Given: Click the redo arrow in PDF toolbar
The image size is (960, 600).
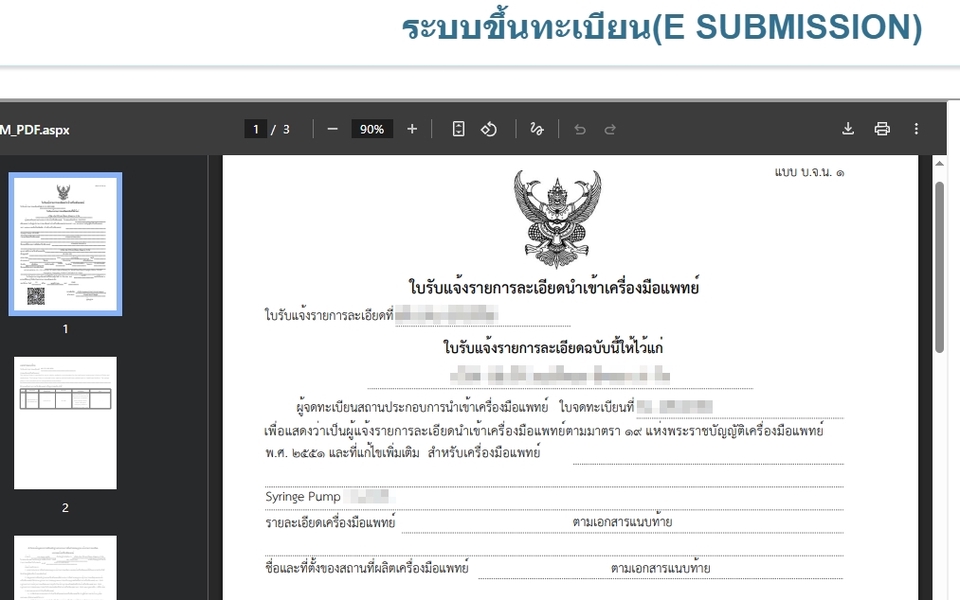Looking at the screenshot, I should [610, 129].
